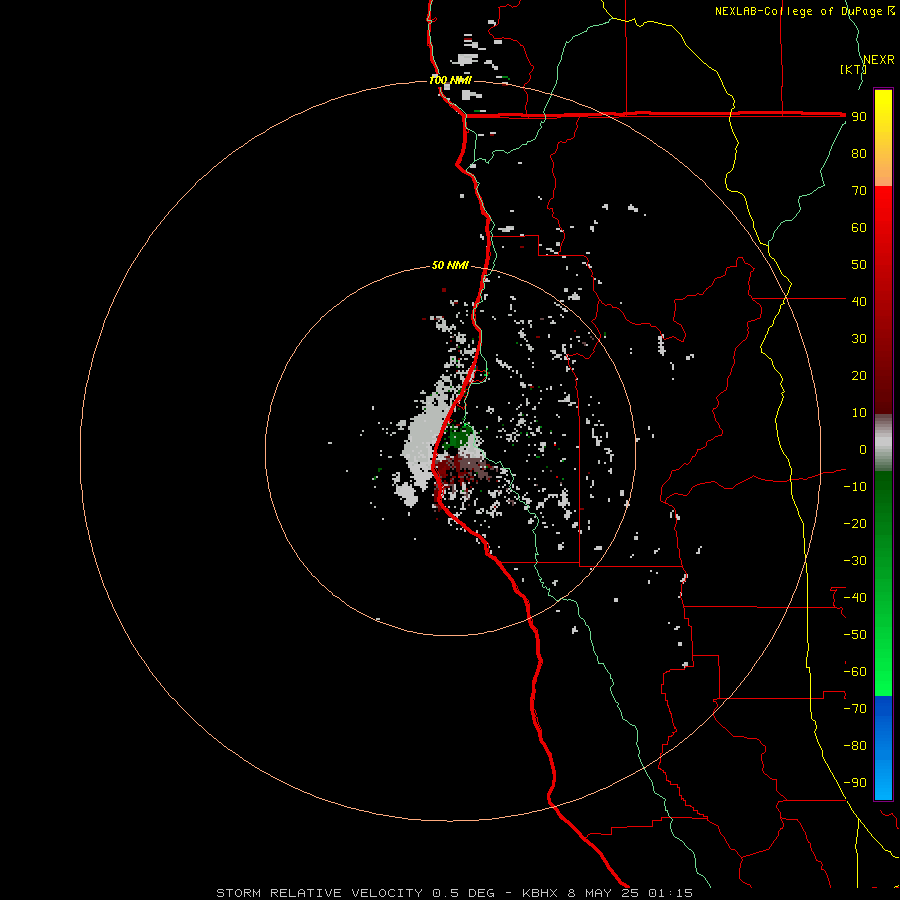The image size is (900, 900).
Task: Click the '[KT]' units label
Action: tap(853, 69)
